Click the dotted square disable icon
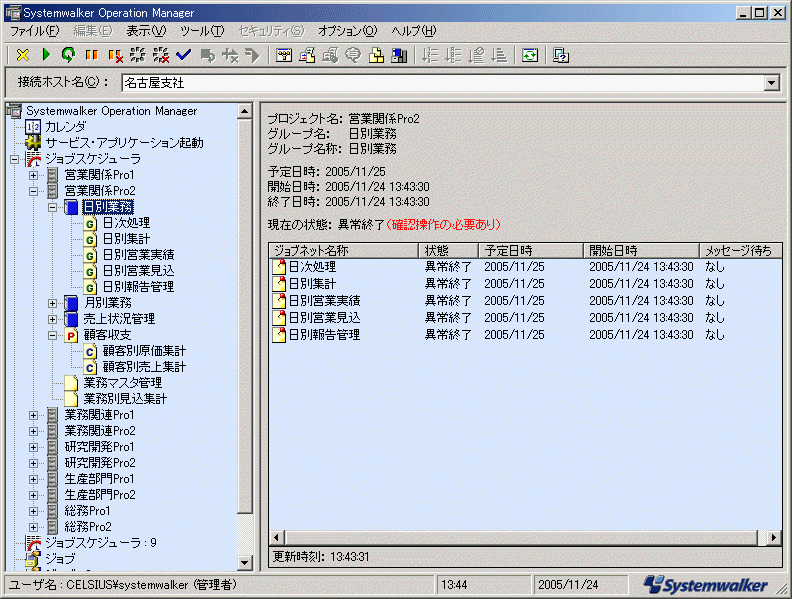This screenshot has height=599, width=792. (137, 55)
